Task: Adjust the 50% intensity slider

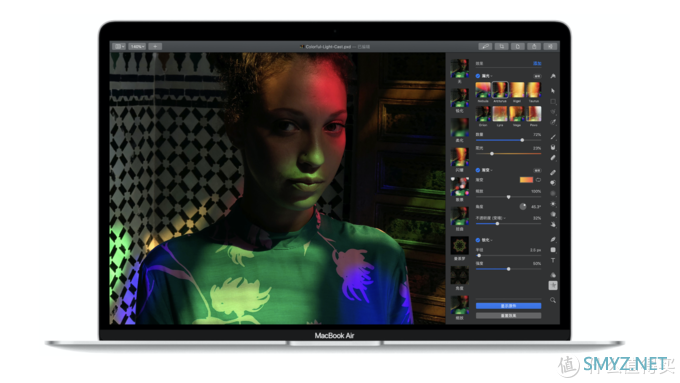Action: (508, 269)
